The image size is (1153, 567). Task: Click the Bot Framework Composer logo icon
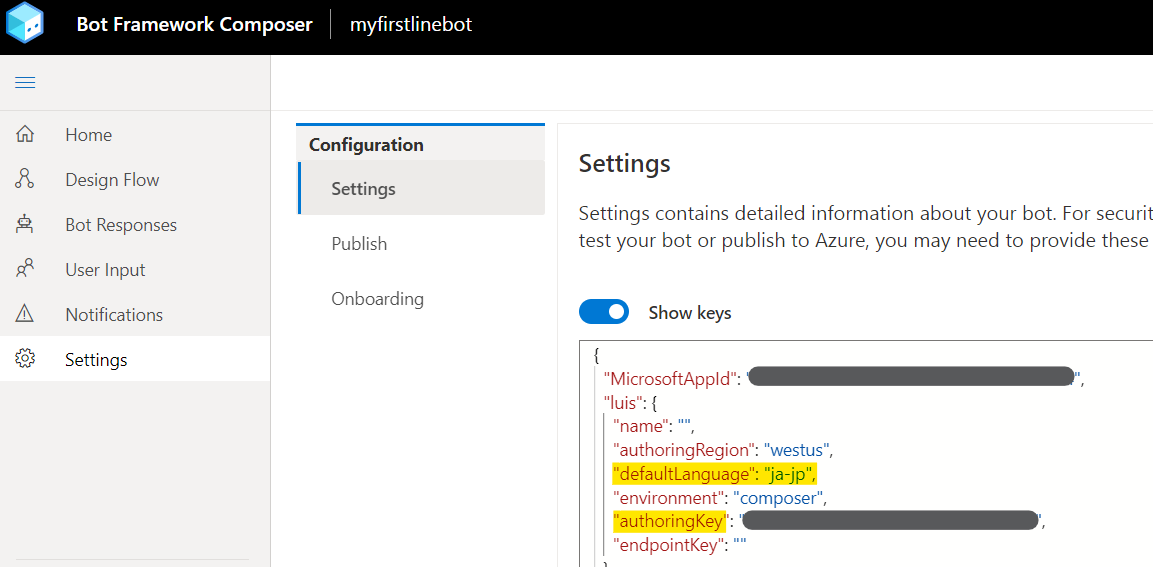tap(25, 24)
